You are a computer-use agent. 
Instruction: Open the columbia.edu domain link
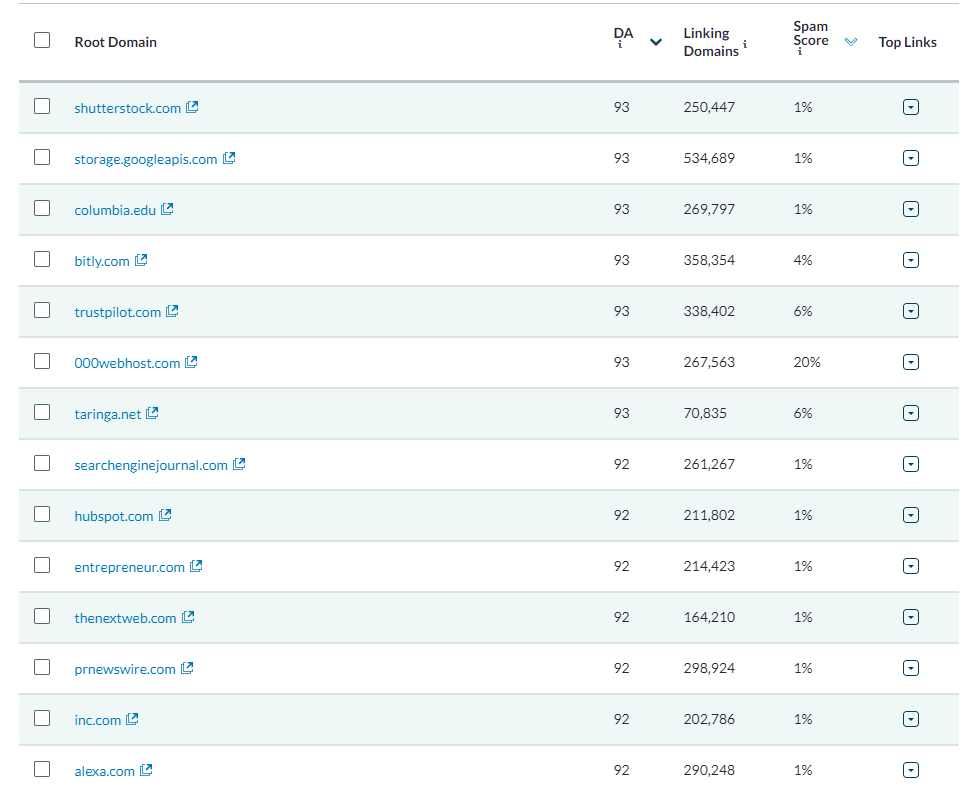[115, 210]
